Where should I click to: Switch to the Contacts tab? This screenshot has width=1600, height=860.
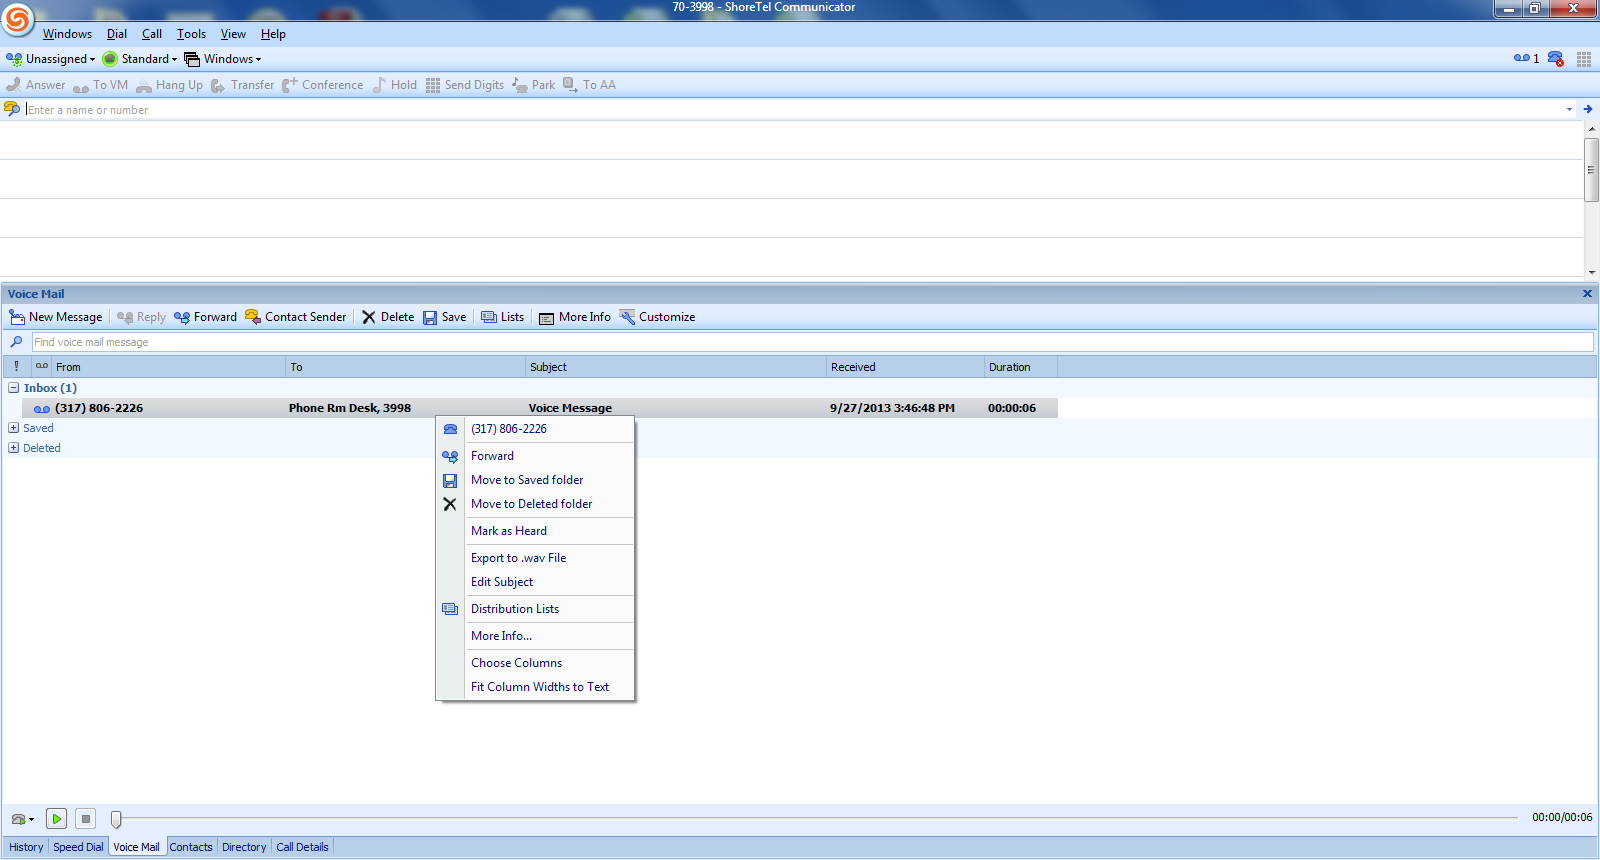(x=191, y=847)
